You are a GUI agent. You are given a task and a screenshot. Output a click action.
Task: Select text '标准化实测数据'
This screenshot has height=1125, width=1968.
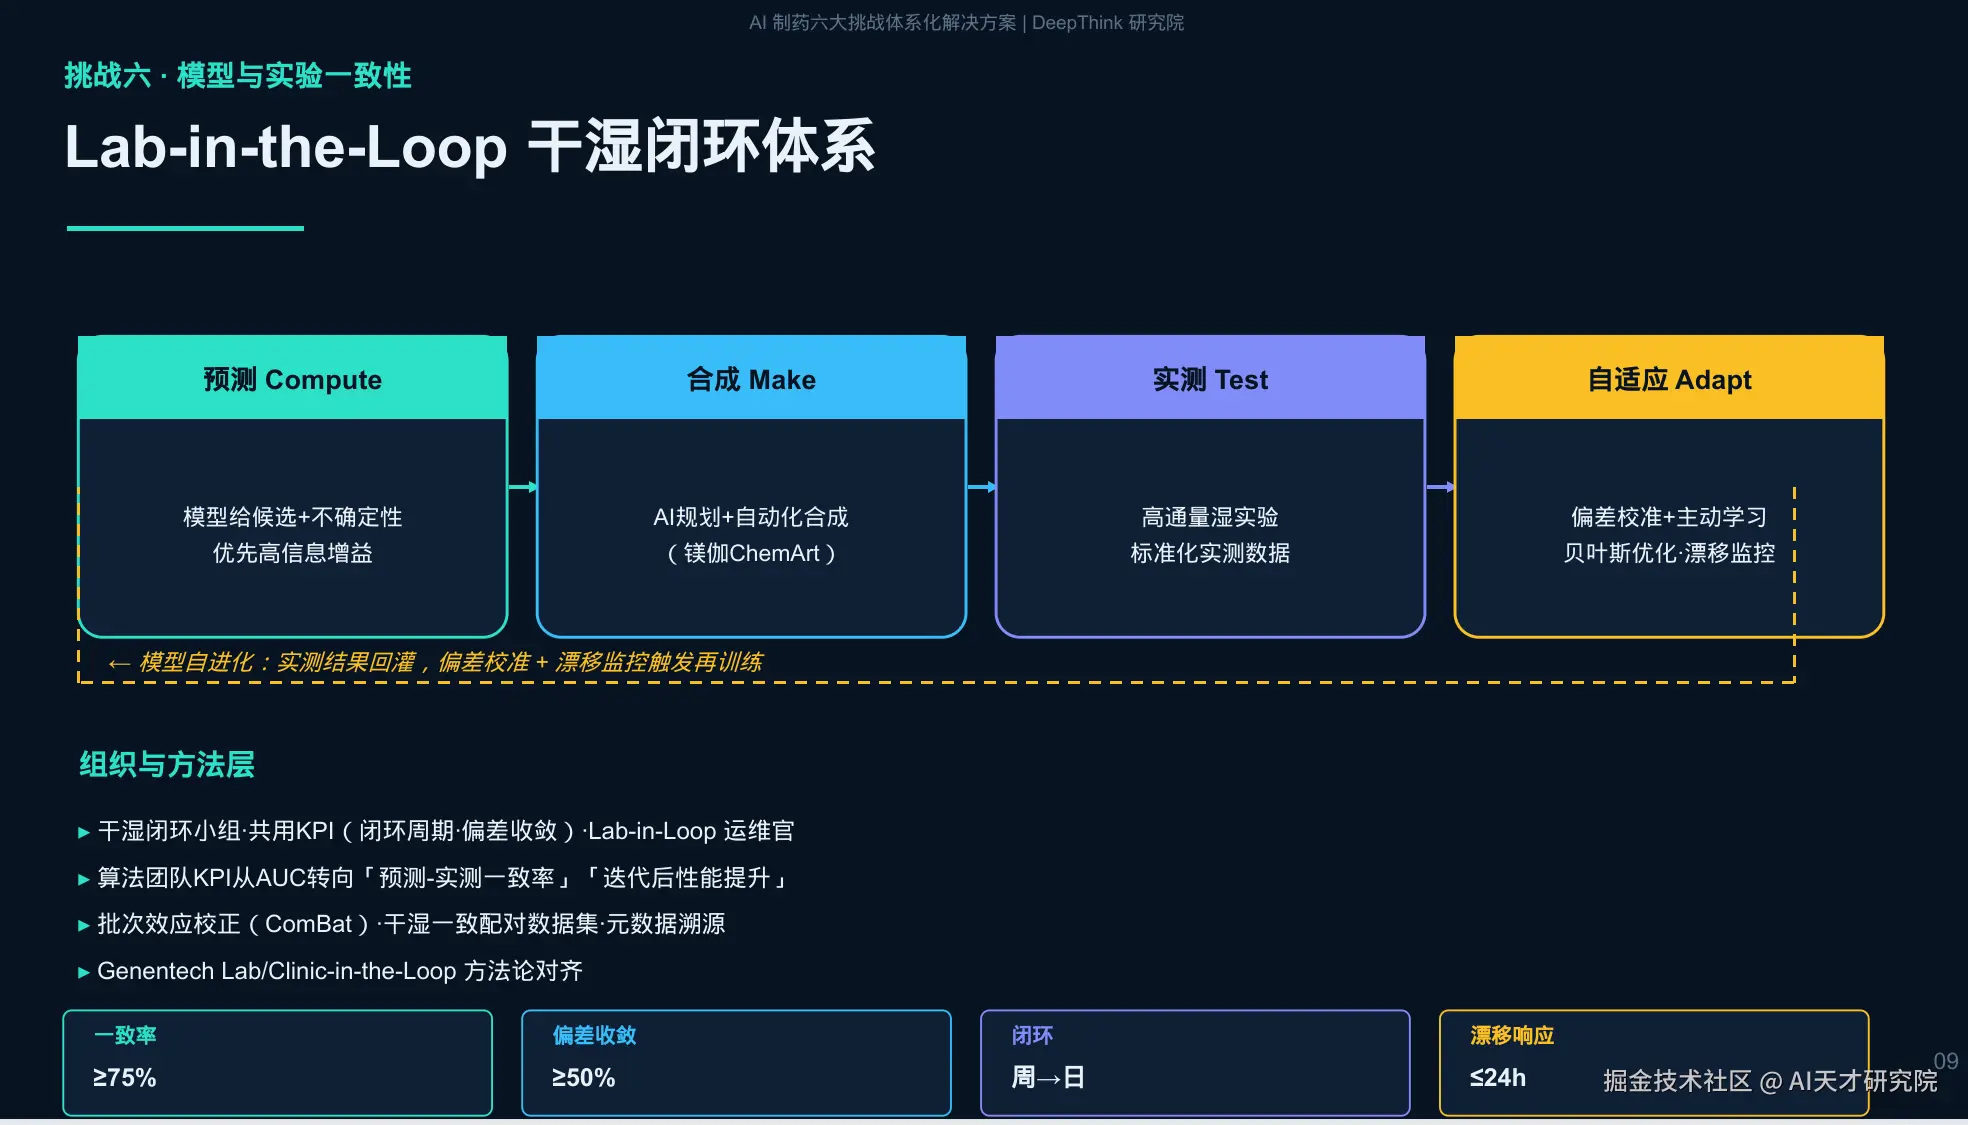[x=1210, y=553]
